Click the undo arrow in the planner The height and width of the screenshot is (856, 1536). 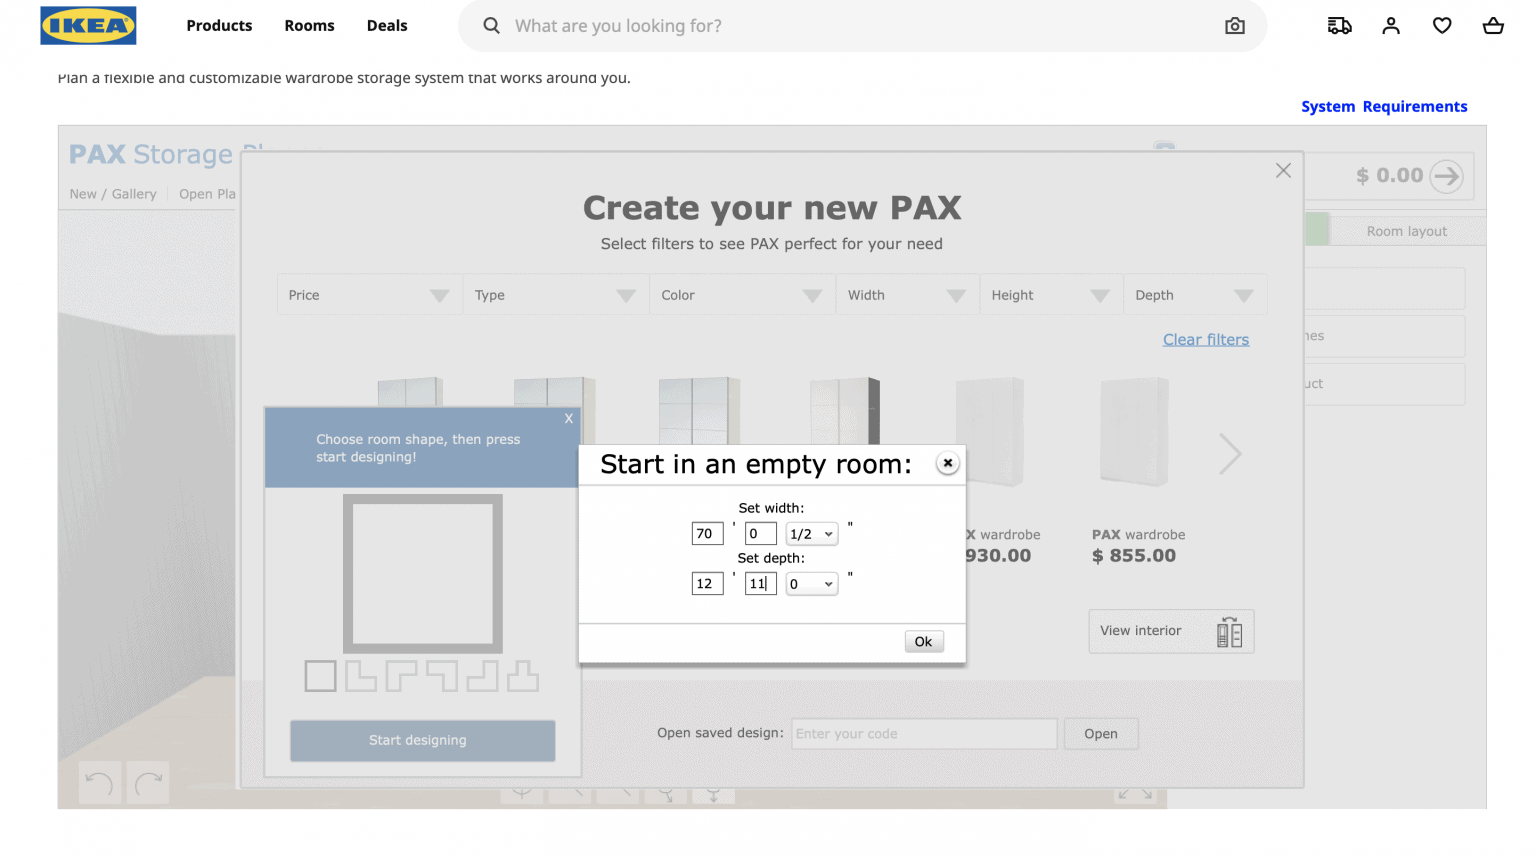pos(98,782)
